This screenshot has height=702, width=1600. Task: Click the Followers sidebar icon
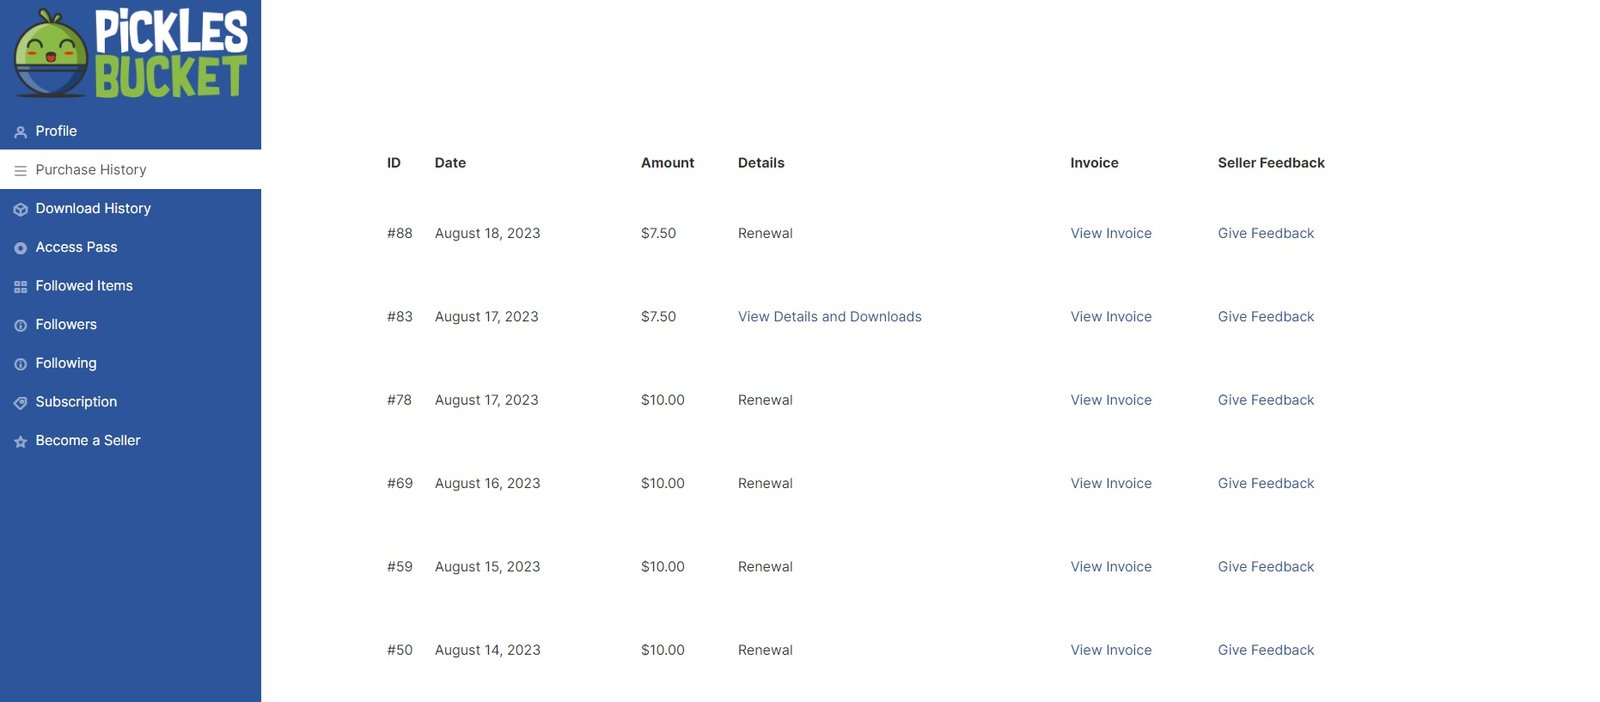click(x=20, y=326)
